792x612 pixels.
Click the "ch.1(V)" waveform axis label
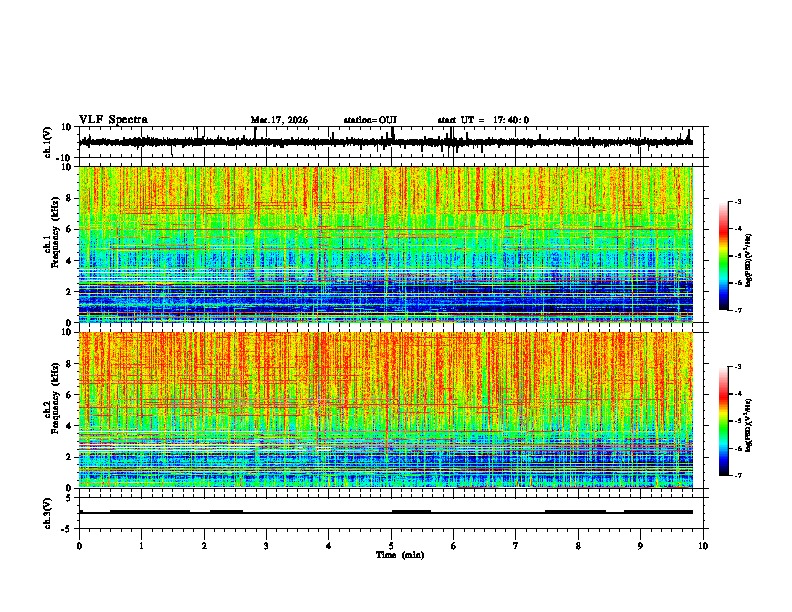[48, 142]
